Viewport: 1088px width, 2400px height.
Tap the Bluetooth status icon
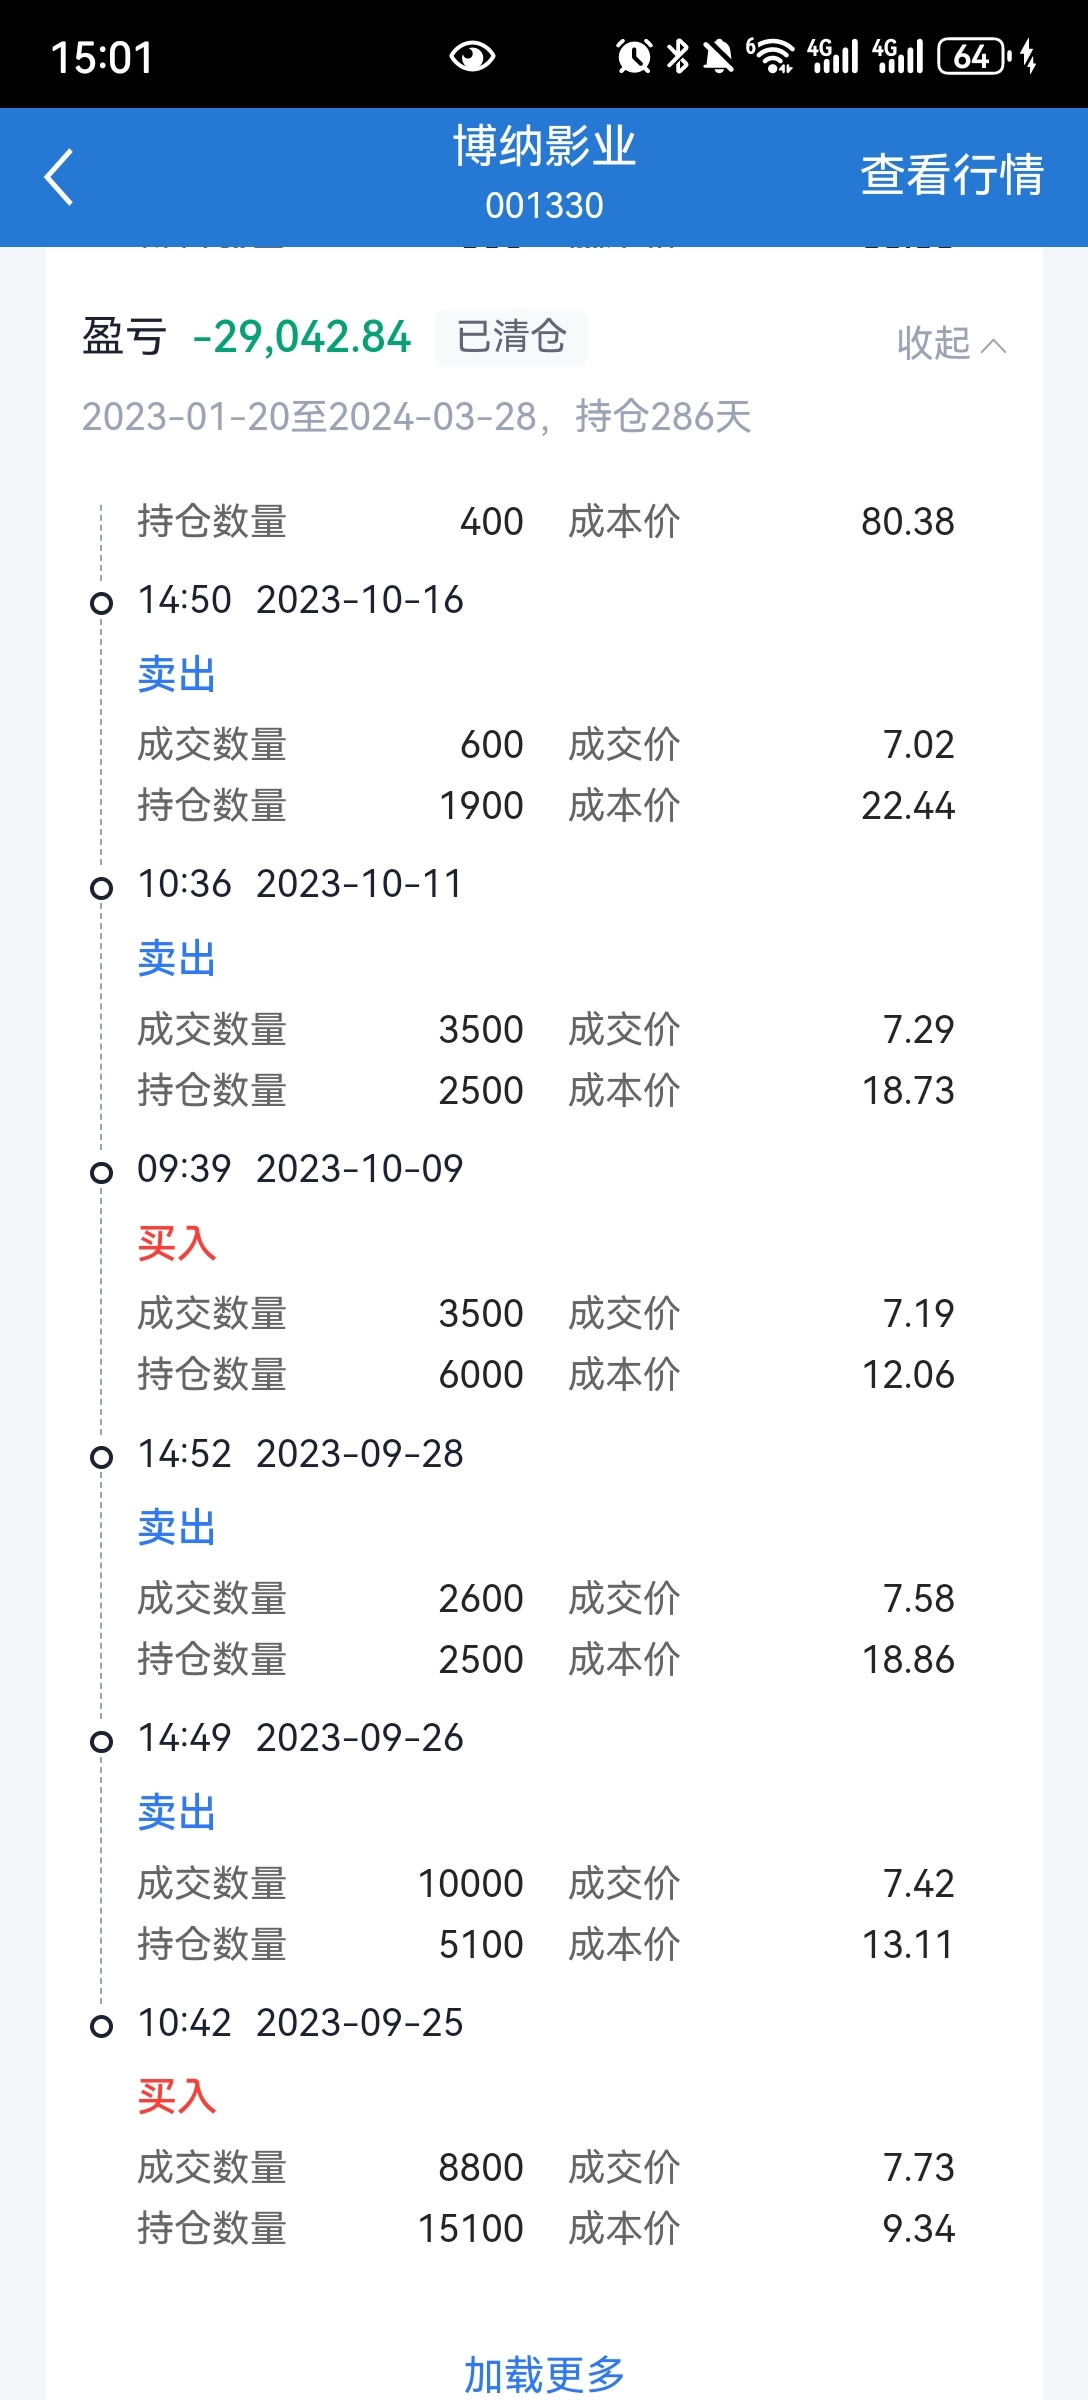coord(678,56)
